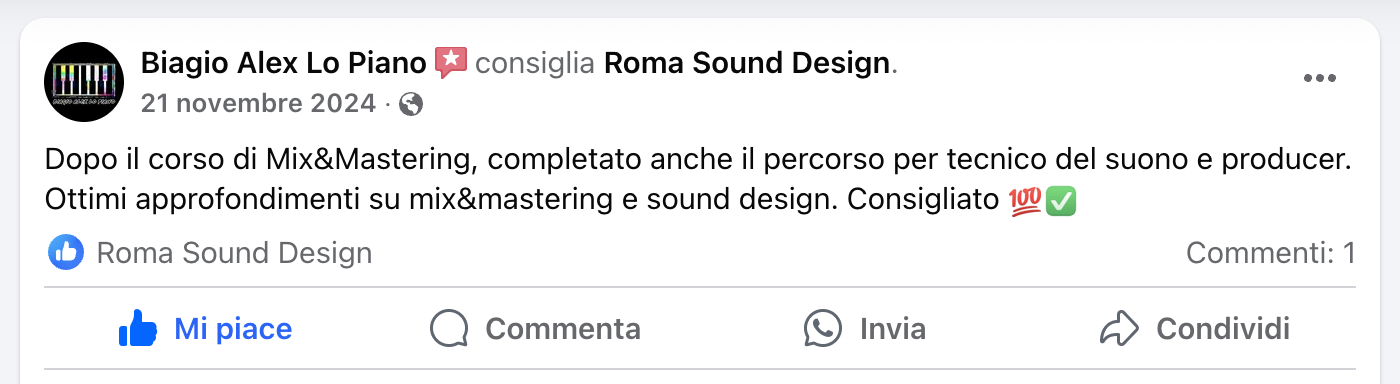Toggle like with Mi piace label
This screenshot has width=1400, height=384.
233,328
